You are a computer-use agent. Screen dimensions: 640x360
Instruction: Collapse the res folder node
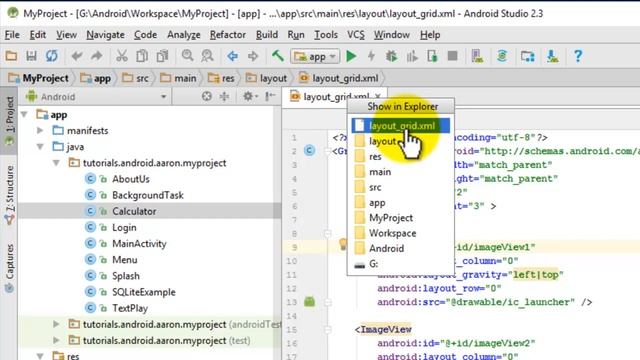pos(40,356)
